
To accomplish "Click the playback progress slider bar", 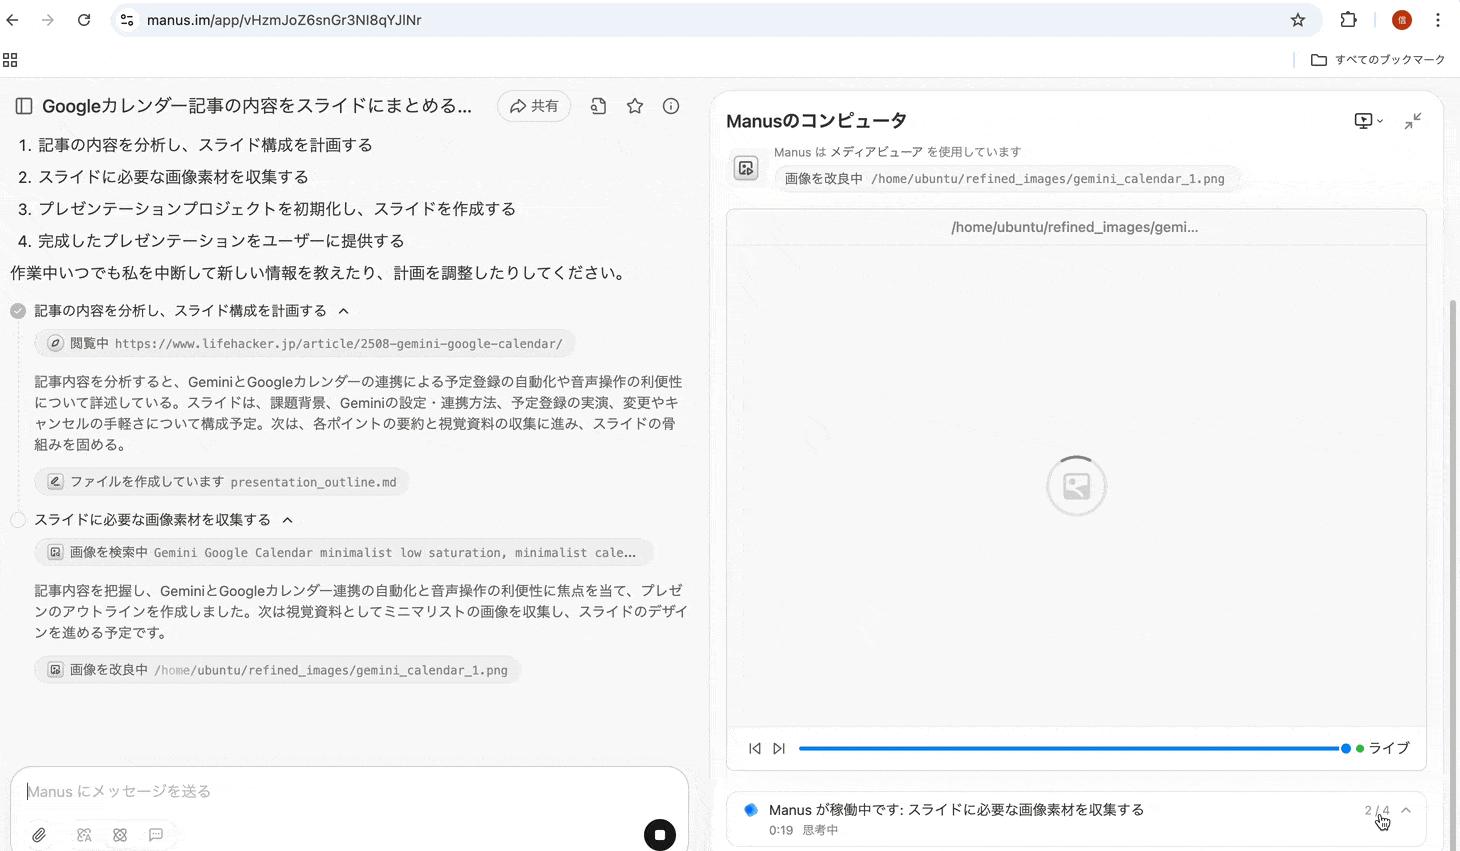I will [x=1070, y=748].
